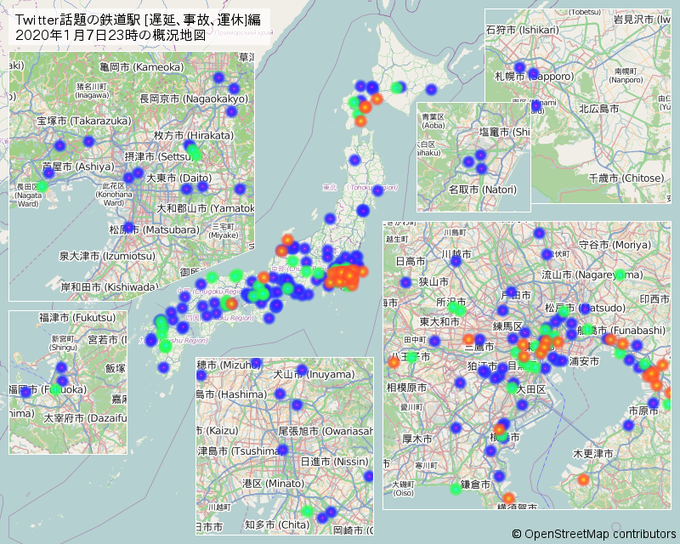Click the 猪名川町 (Inagawa) label
This screenshot has height=544, width=680.
(93, 91)
